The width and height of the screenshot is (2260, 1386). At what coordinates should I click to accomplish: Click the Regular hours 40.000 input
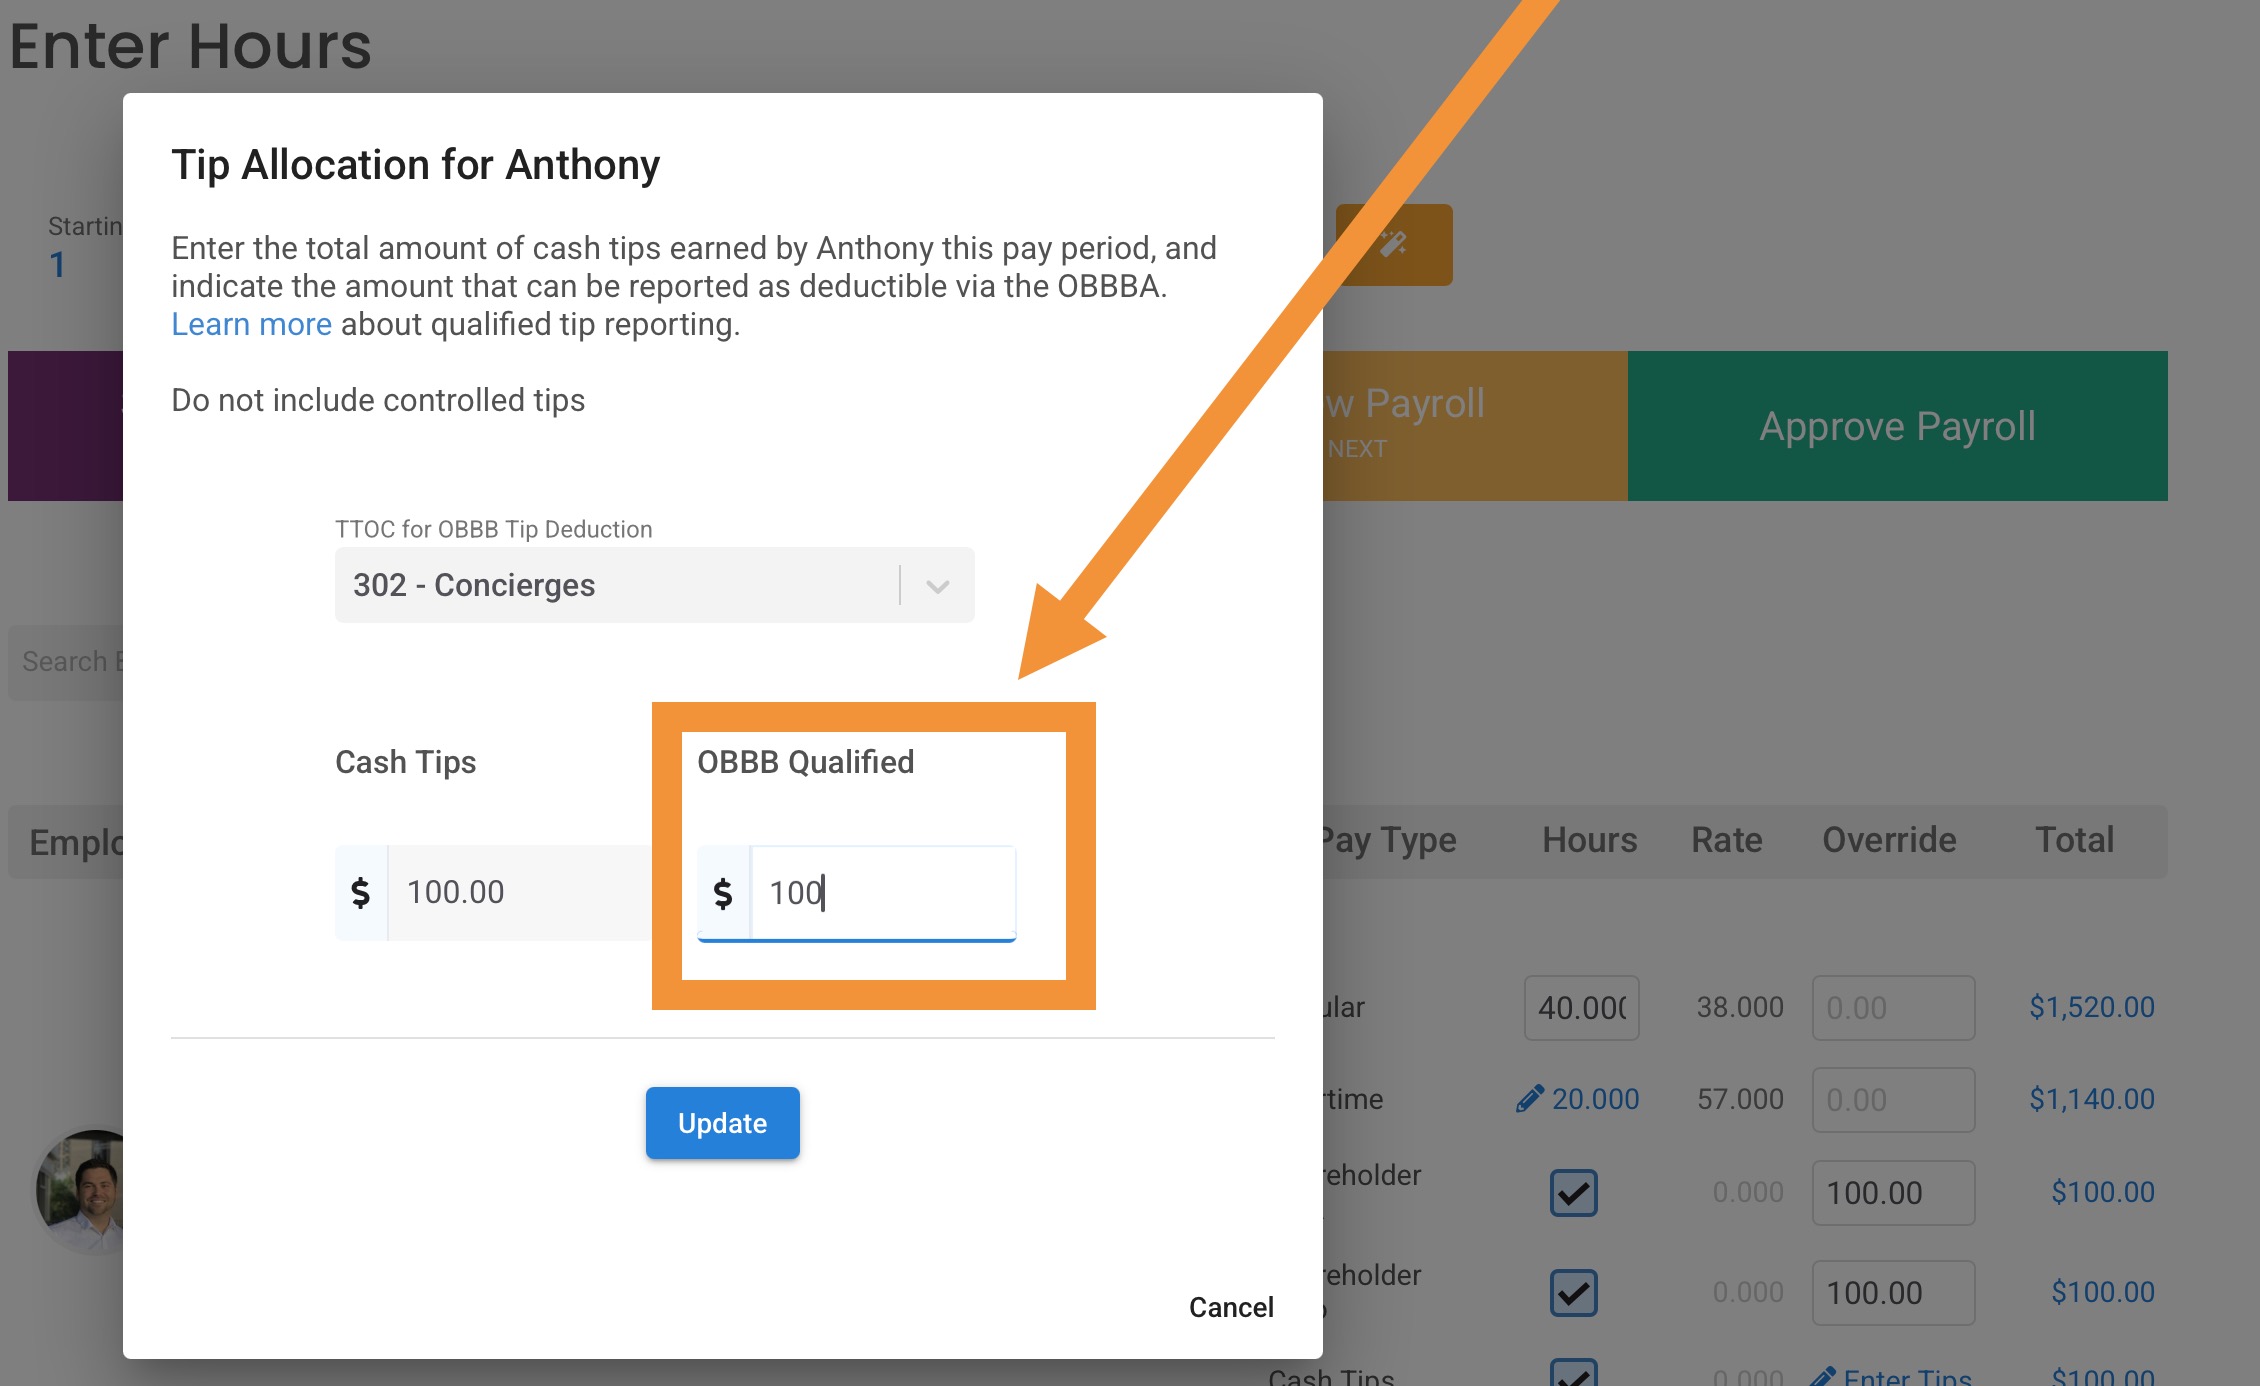(1581, 1007)
